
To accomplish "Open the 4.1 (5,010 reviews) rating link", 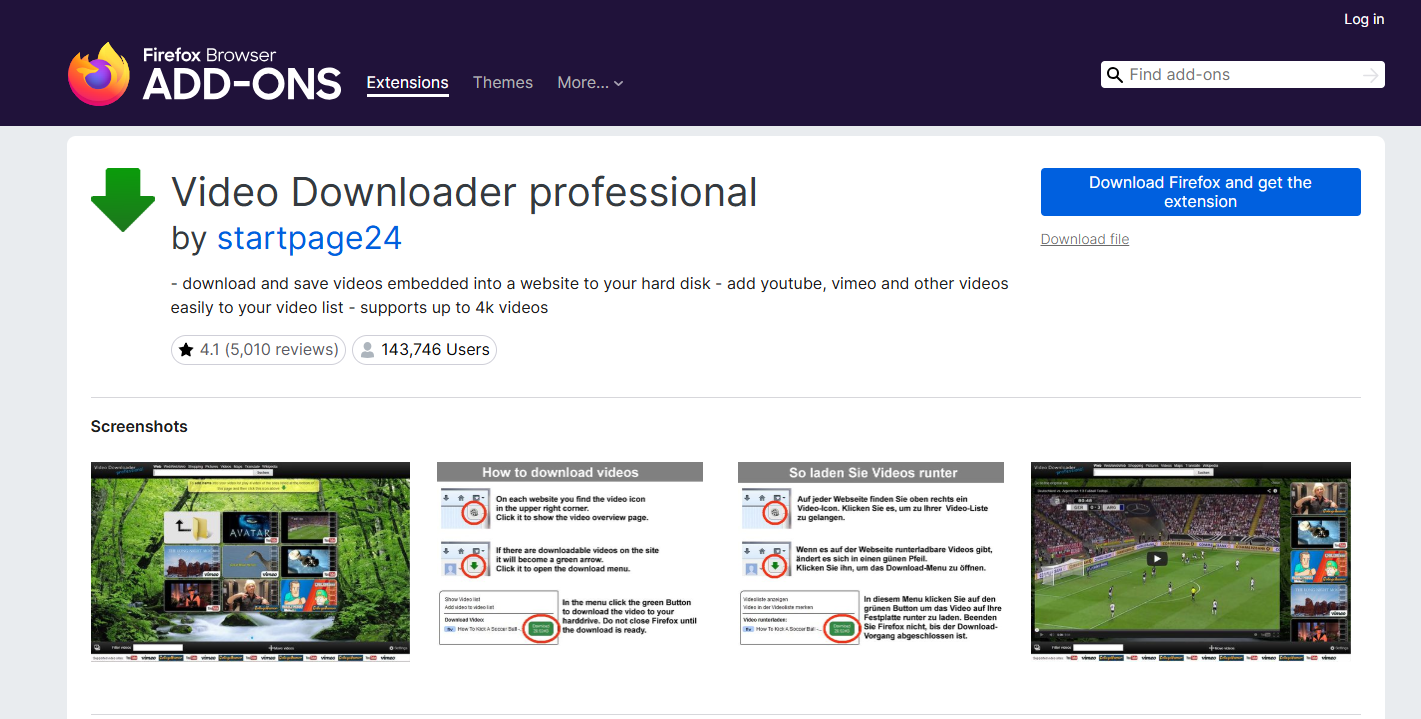I will click(259, 350).
